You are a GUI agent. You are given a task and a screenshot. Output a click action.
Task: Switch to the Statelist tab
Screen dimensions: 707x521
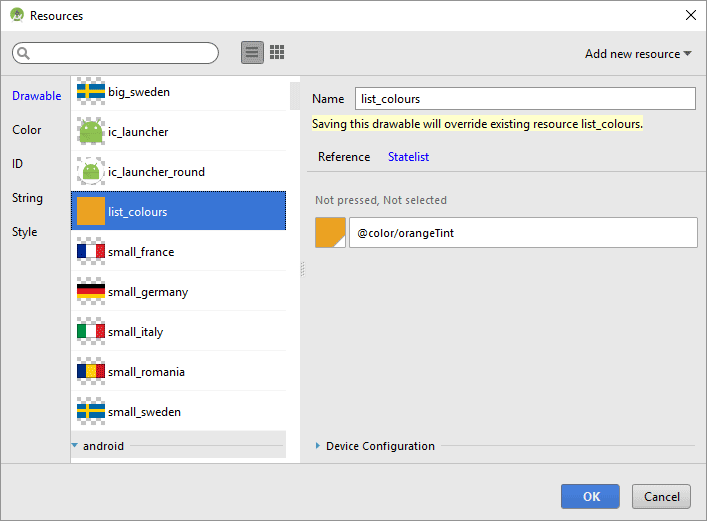coord(408,157)
